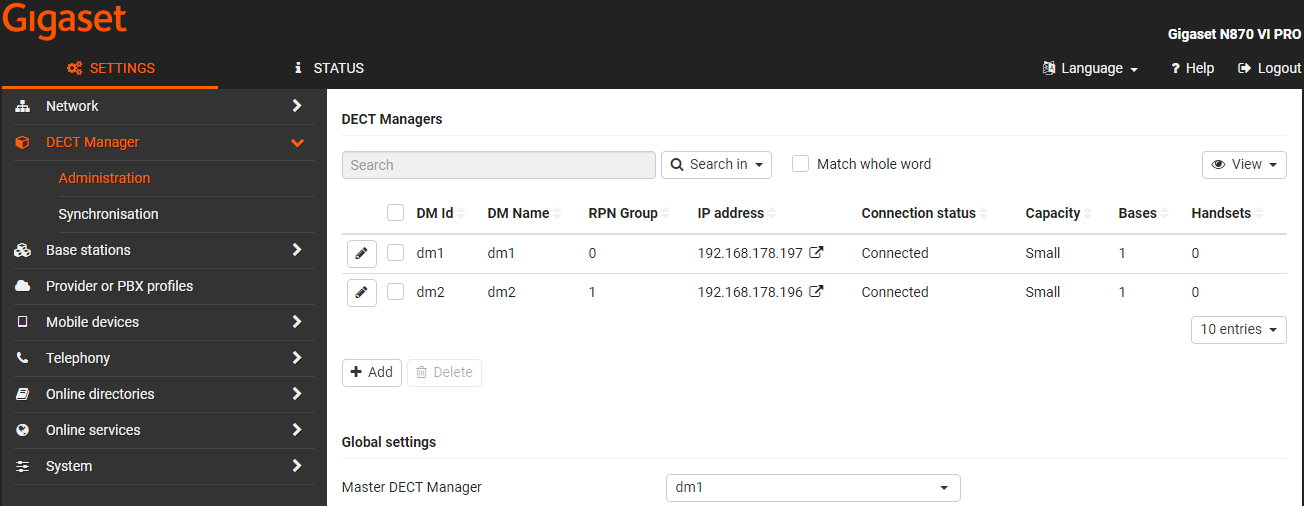This screenshot has width=1304, height=506.
Task: Click the Settings gears icon
Action: coord(74,69)
